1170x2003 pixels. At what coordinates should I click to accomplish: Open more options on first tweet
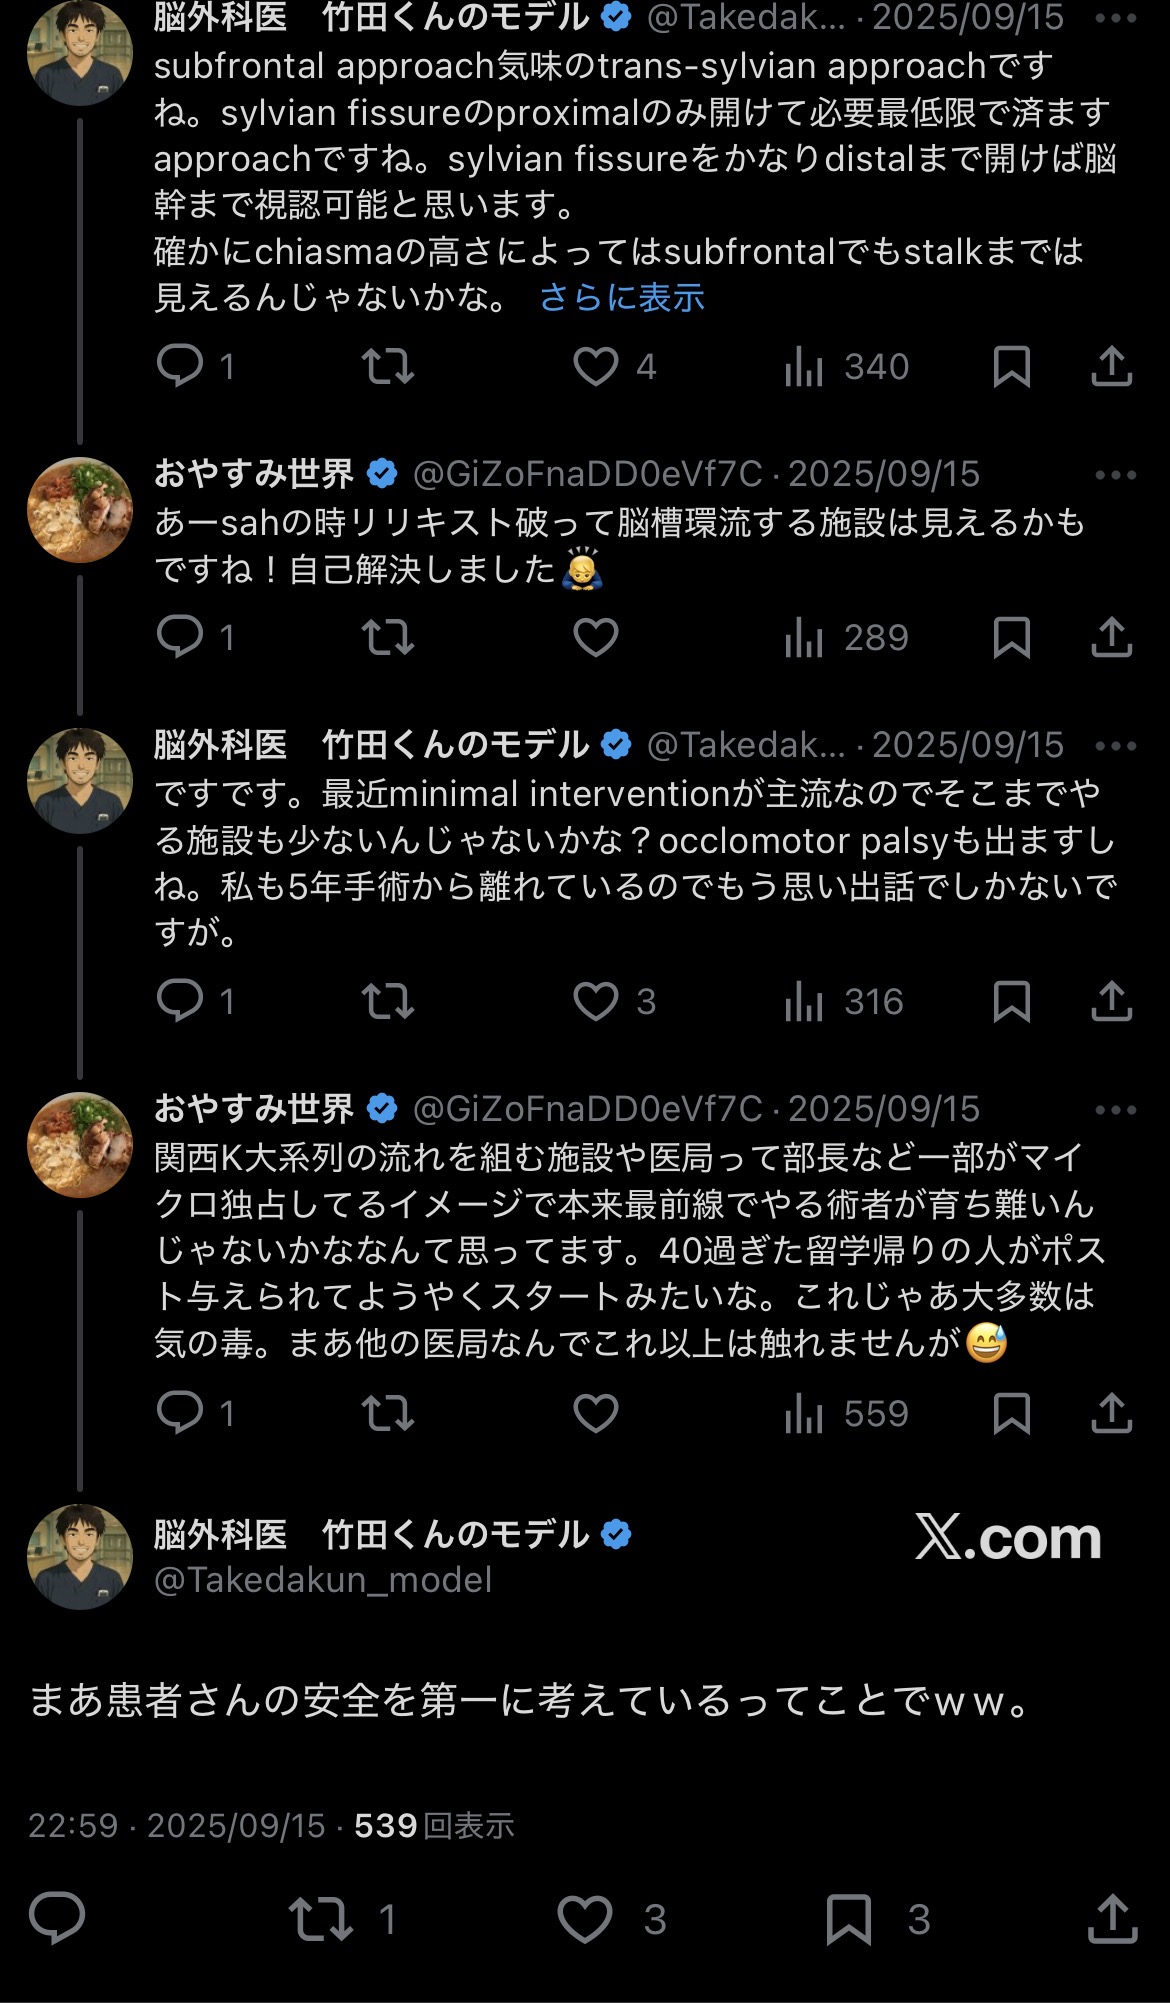(x=1116, y=18)
